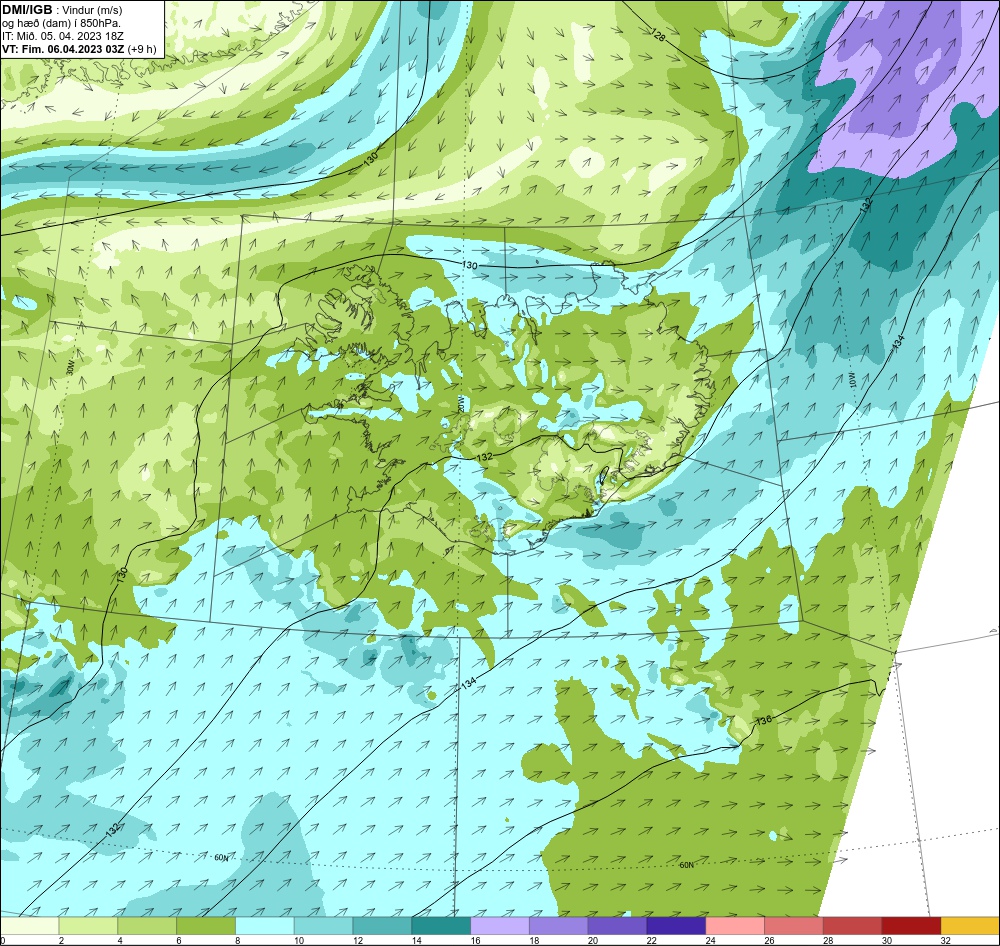The width and height of the screenshot is (1000, 946).
Task: Click the 18–20 m/s medium purple swatch
Action: click(559, 926)
